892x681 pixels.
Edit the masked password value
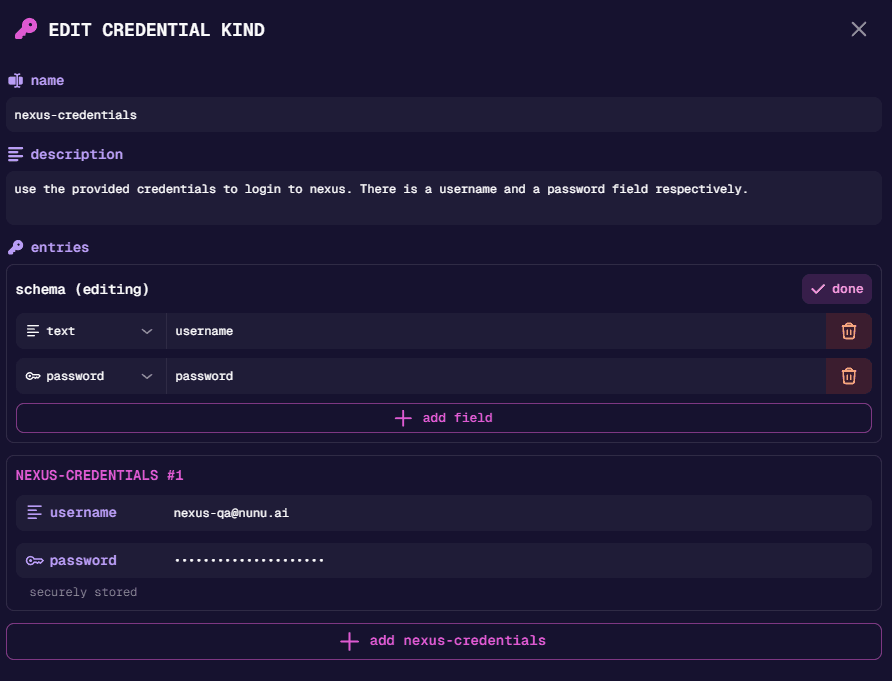click(444, 561)
